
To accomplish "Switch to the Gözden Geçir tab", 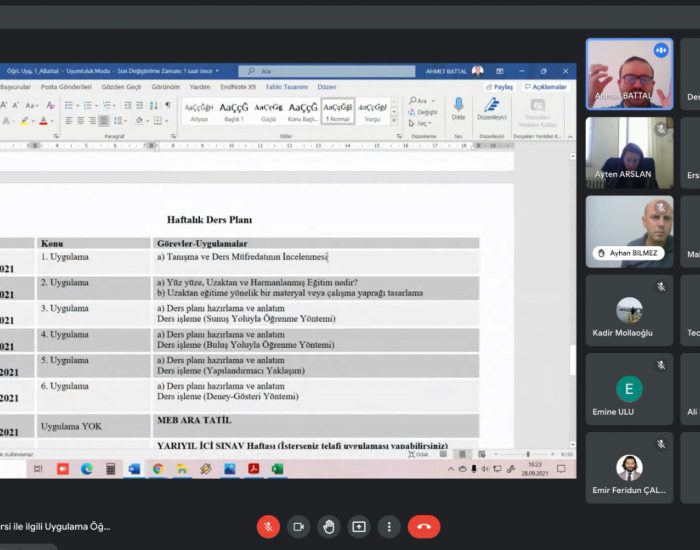I will point(121,87).
